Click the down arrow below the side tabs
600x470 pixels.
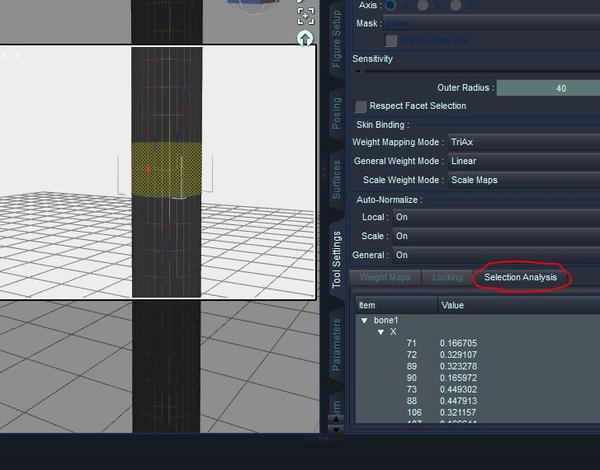[x=336, y=429]
